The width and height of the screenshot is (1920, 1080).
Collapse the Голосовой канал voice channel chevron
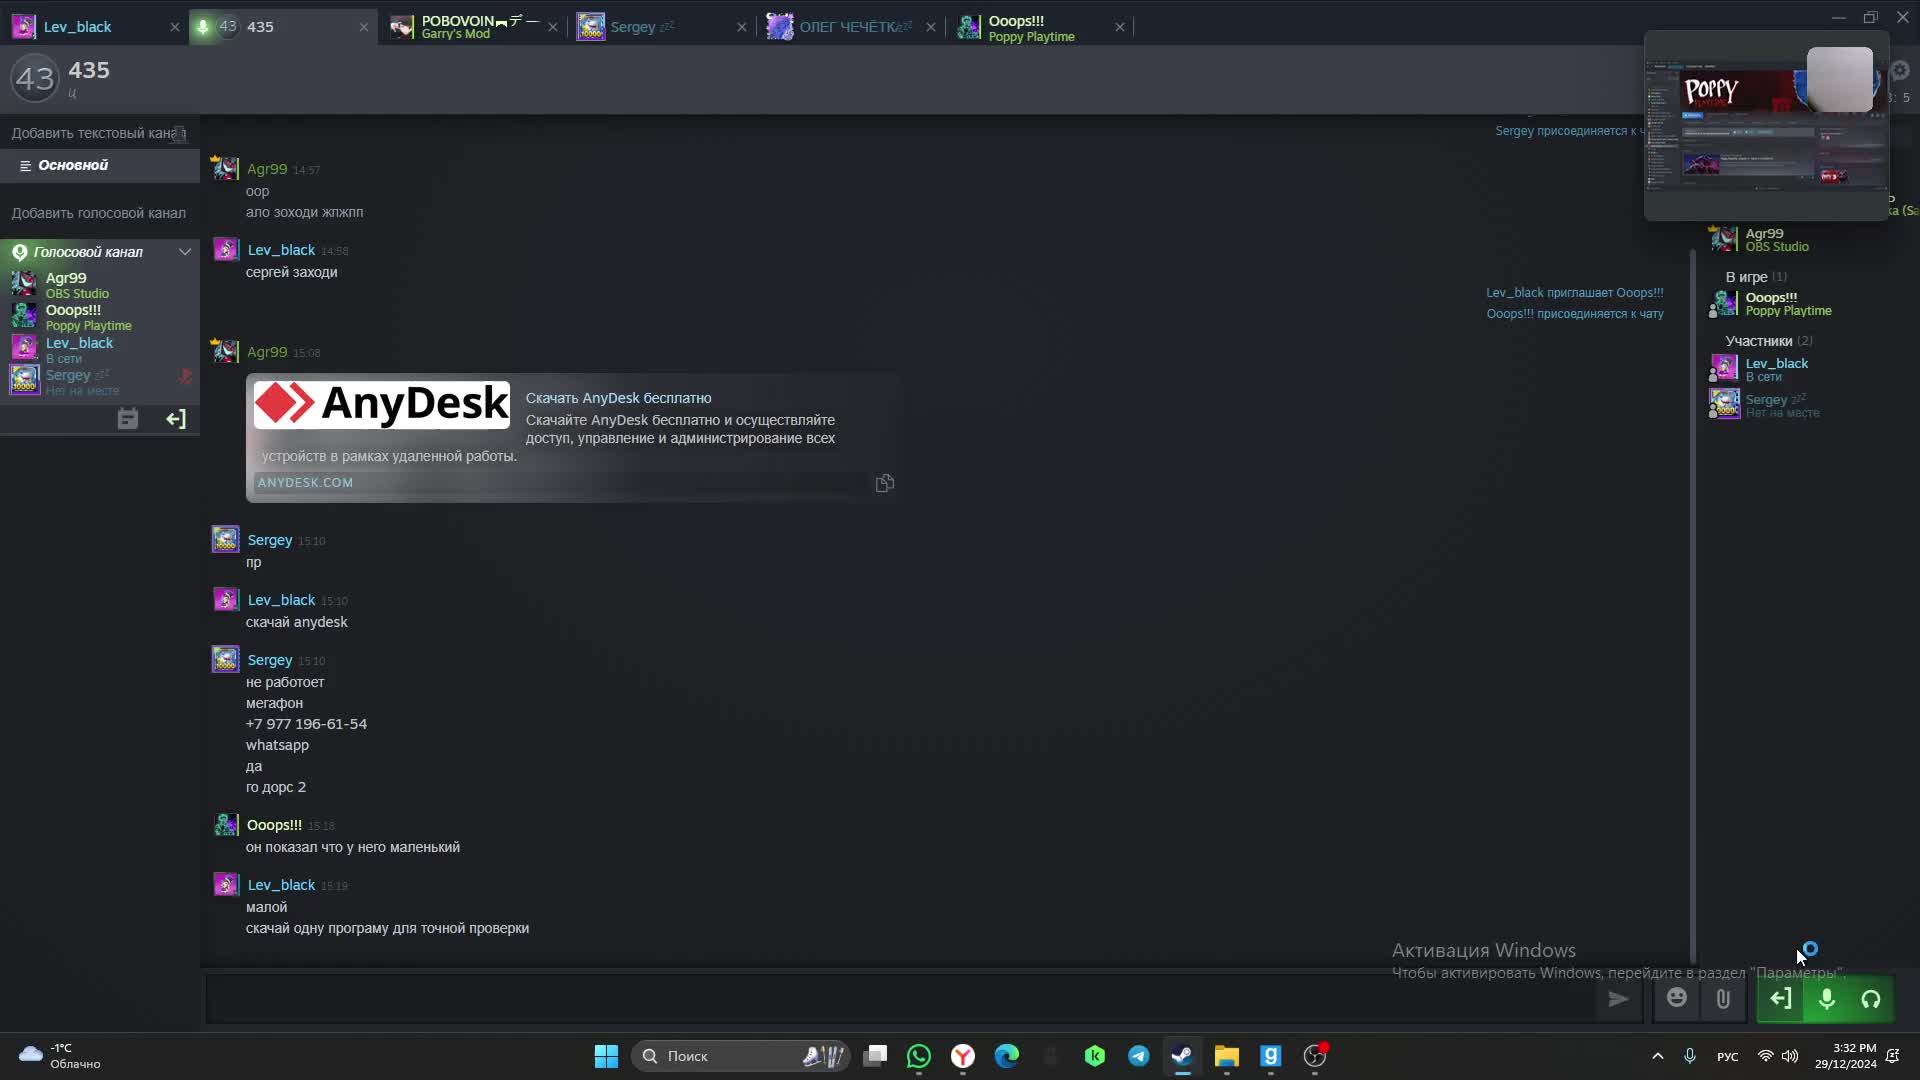[185, 252]
